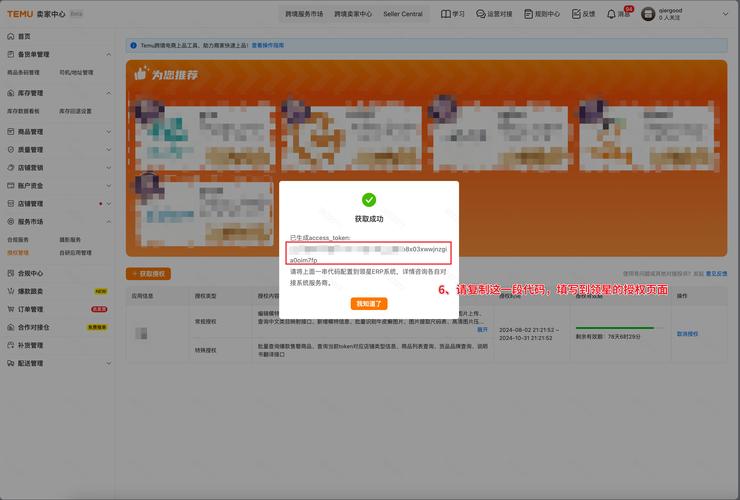Screen dimensions: 740x500
Task: Expand the 配送管理 section chevron
Action: coord(109,363)
